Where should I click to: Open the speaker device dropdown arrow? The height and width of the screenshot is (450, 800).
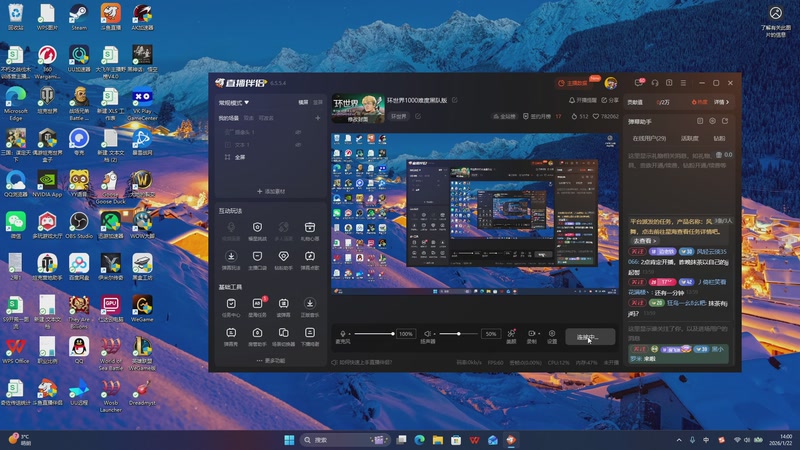(x=434, y=334)
